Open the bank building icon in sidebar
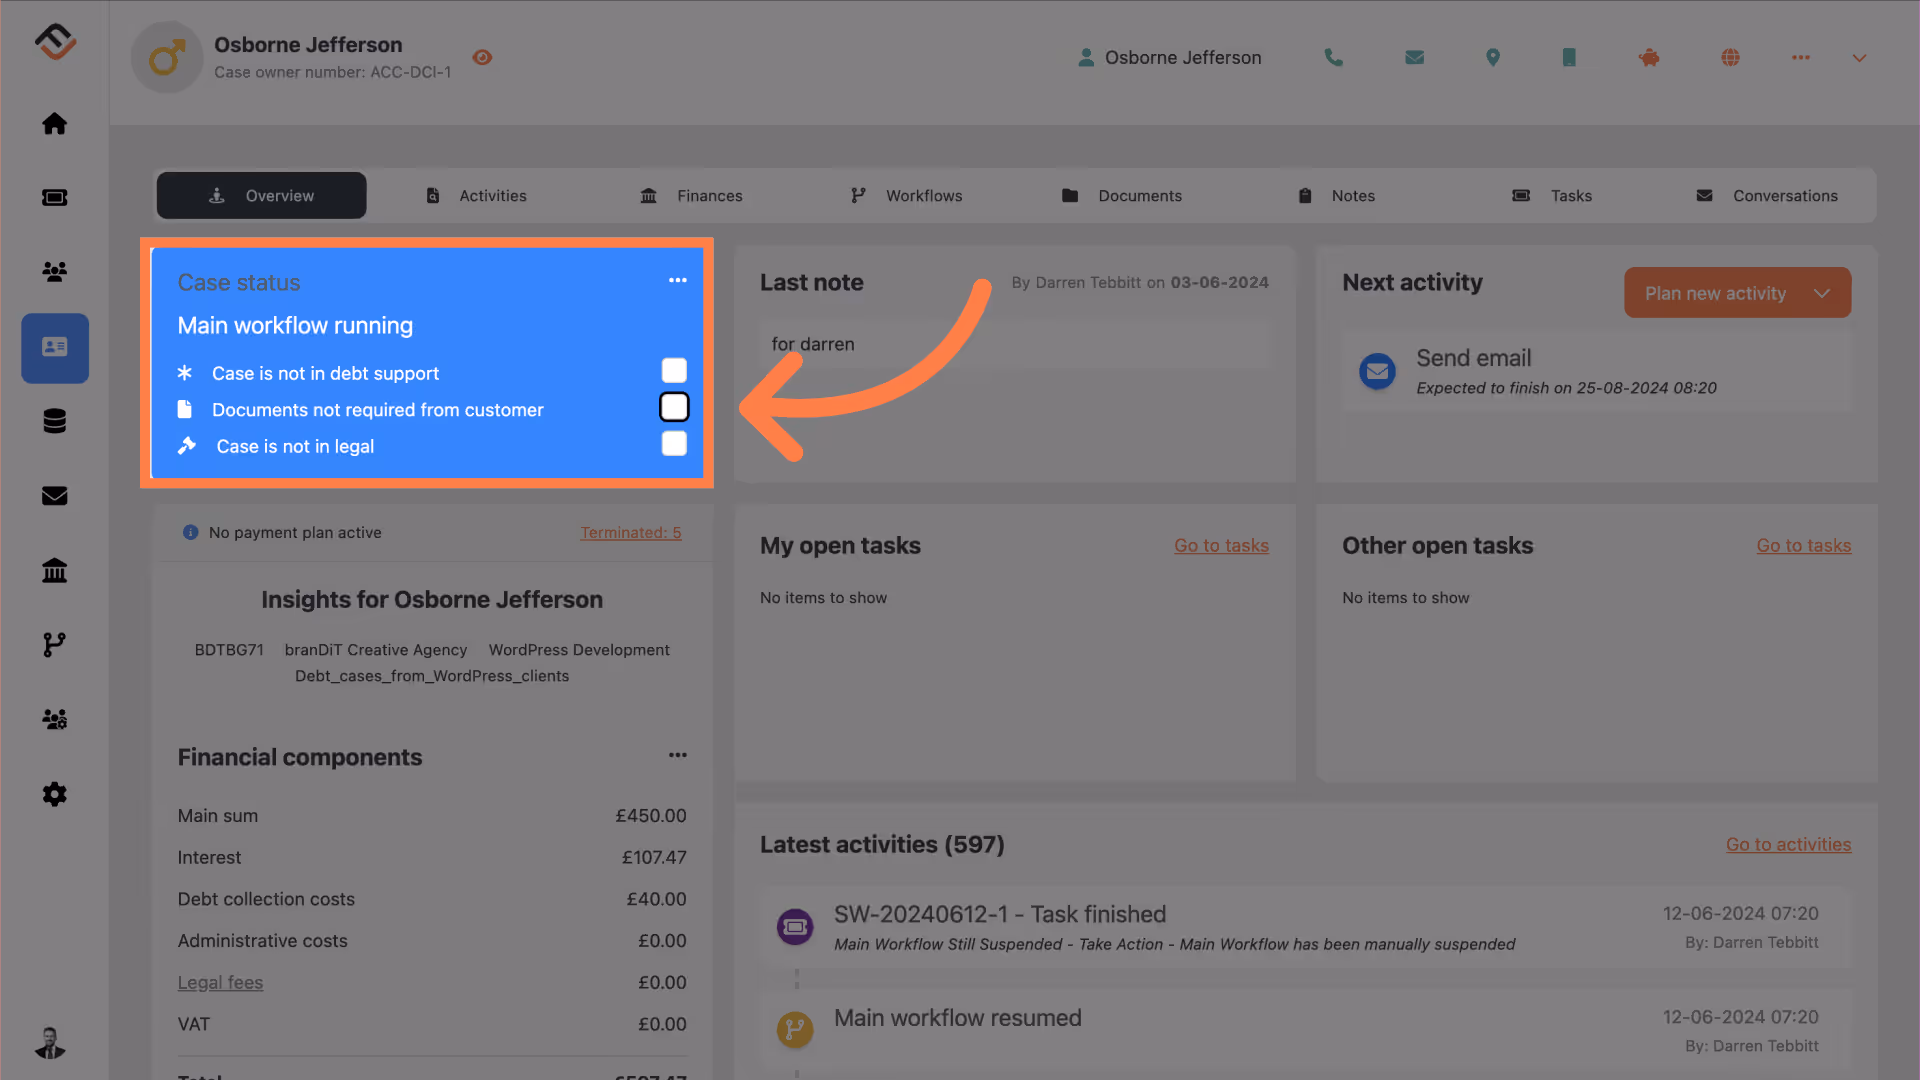The width and height of the screenshot is (1920, 1080). point(55,570)
